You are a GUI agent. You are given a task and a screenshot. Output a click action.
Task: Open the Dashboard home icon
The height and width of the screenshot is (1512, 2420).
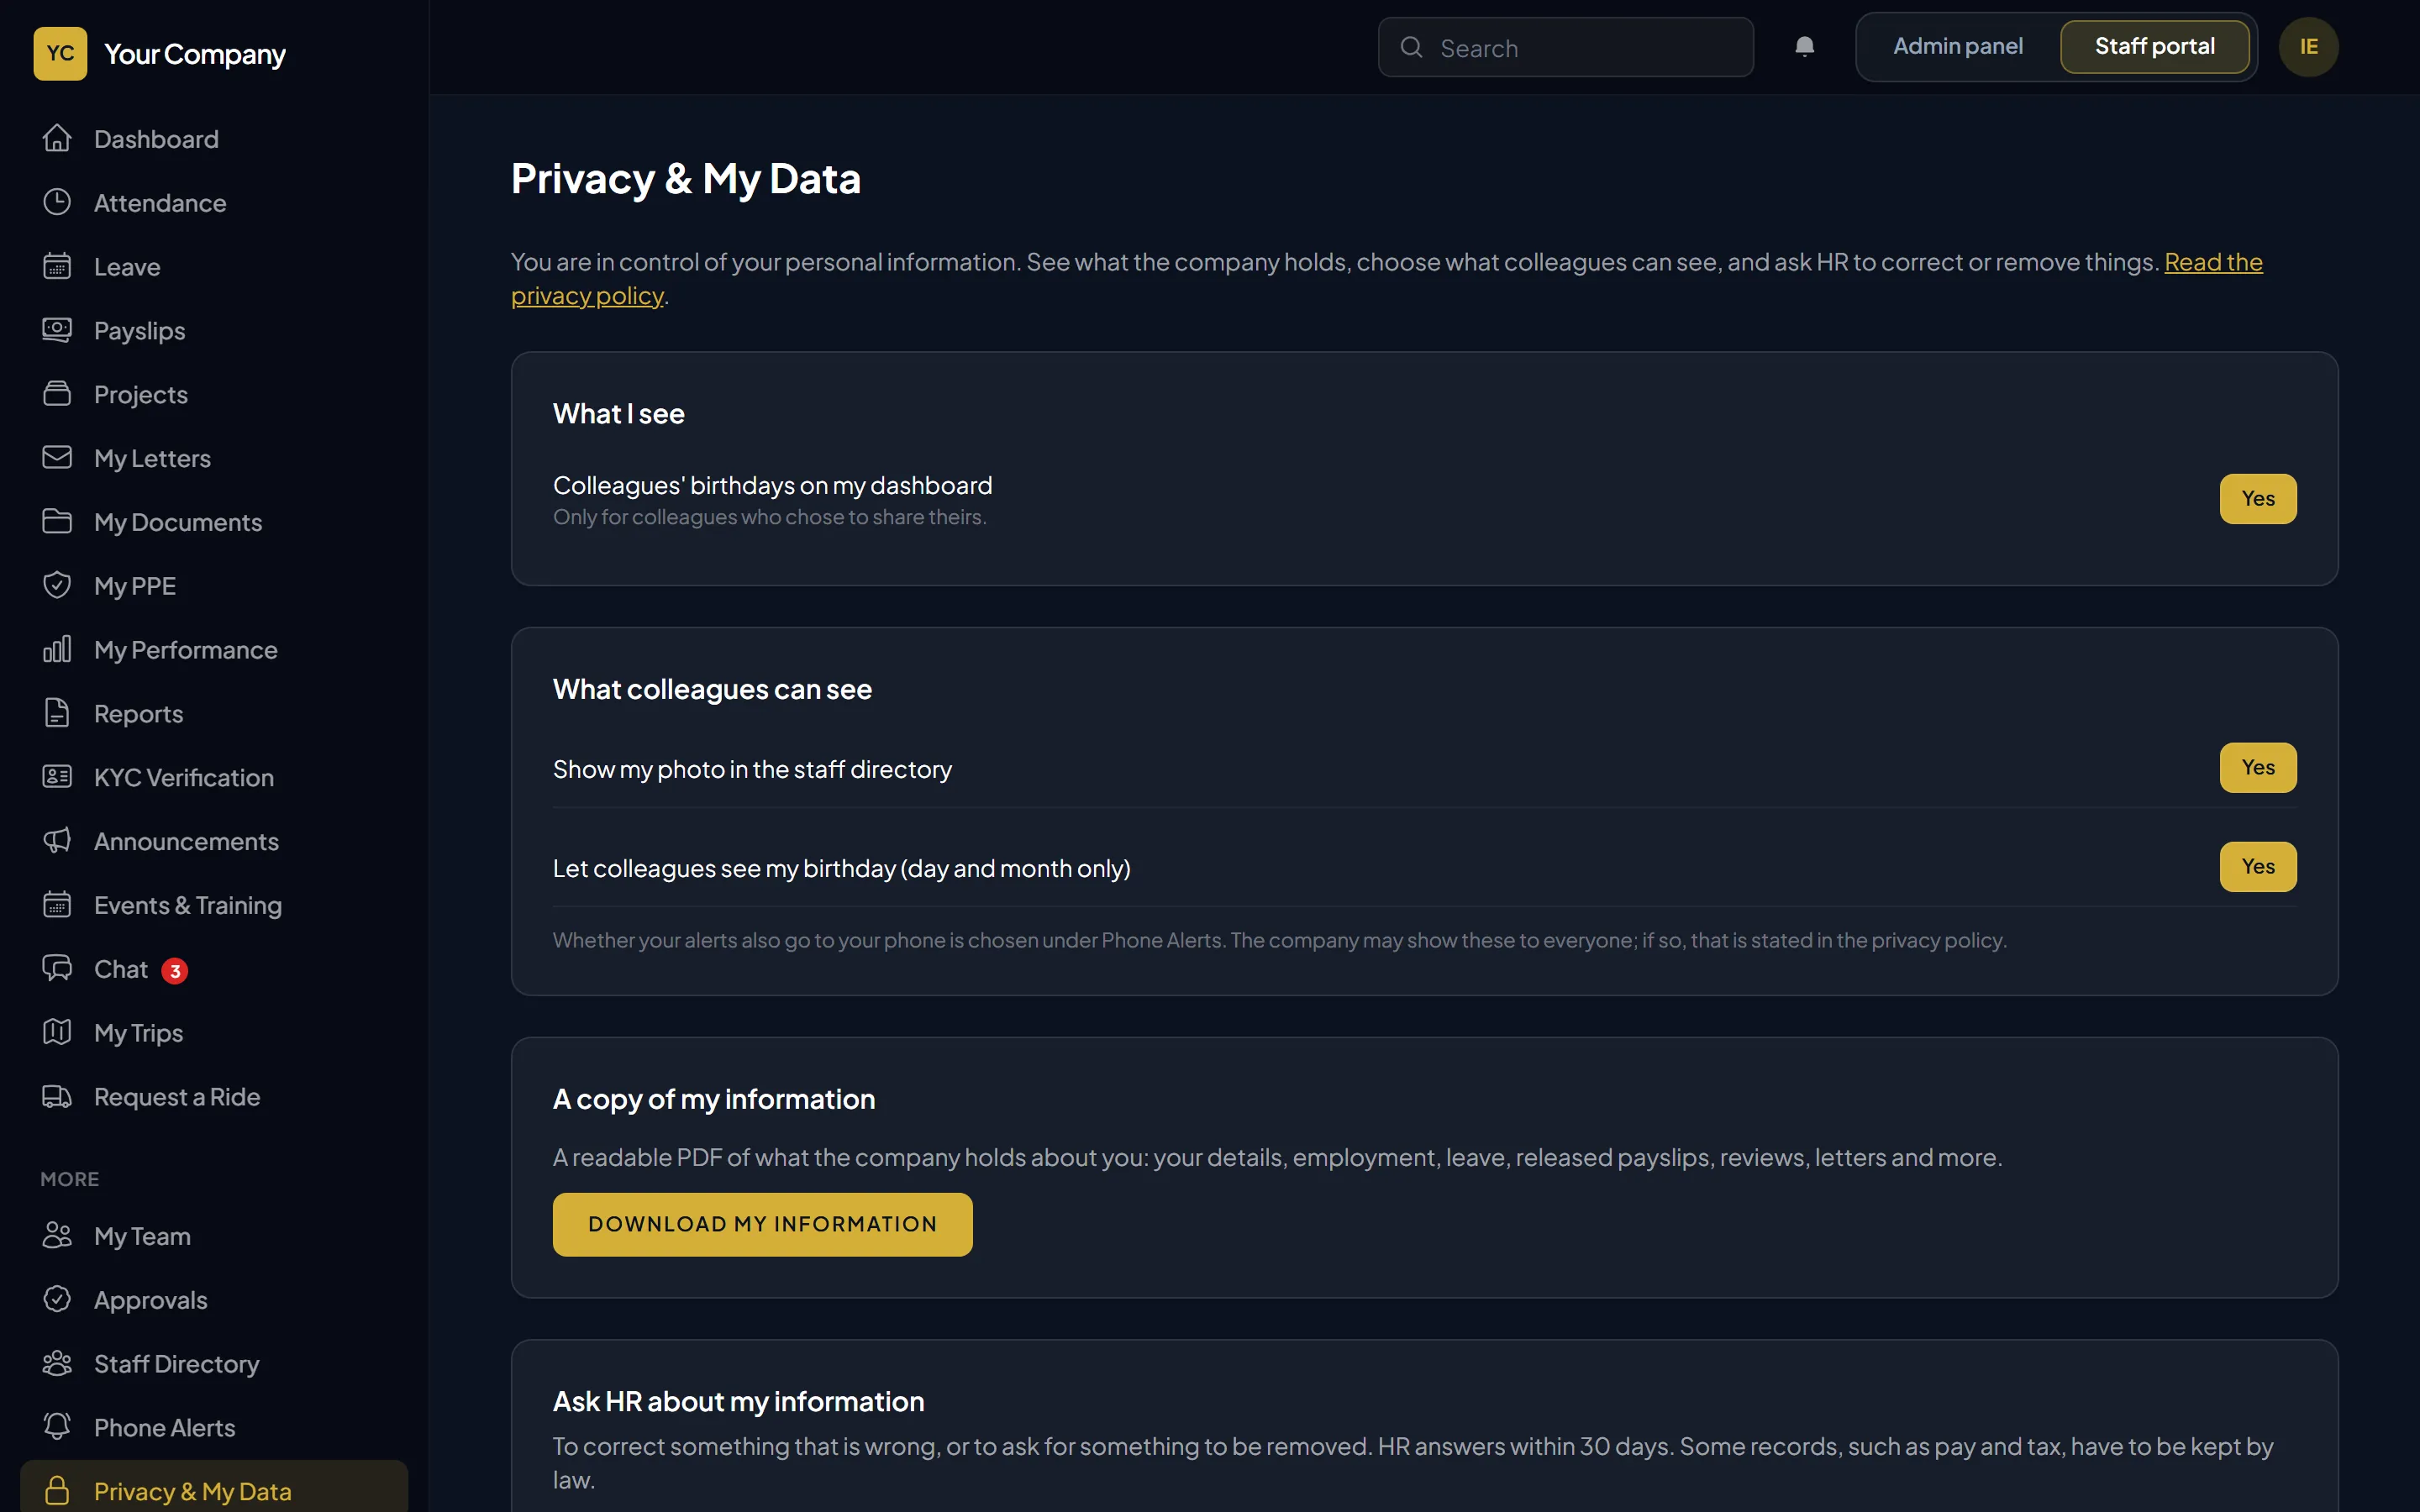tap(57, 138)
